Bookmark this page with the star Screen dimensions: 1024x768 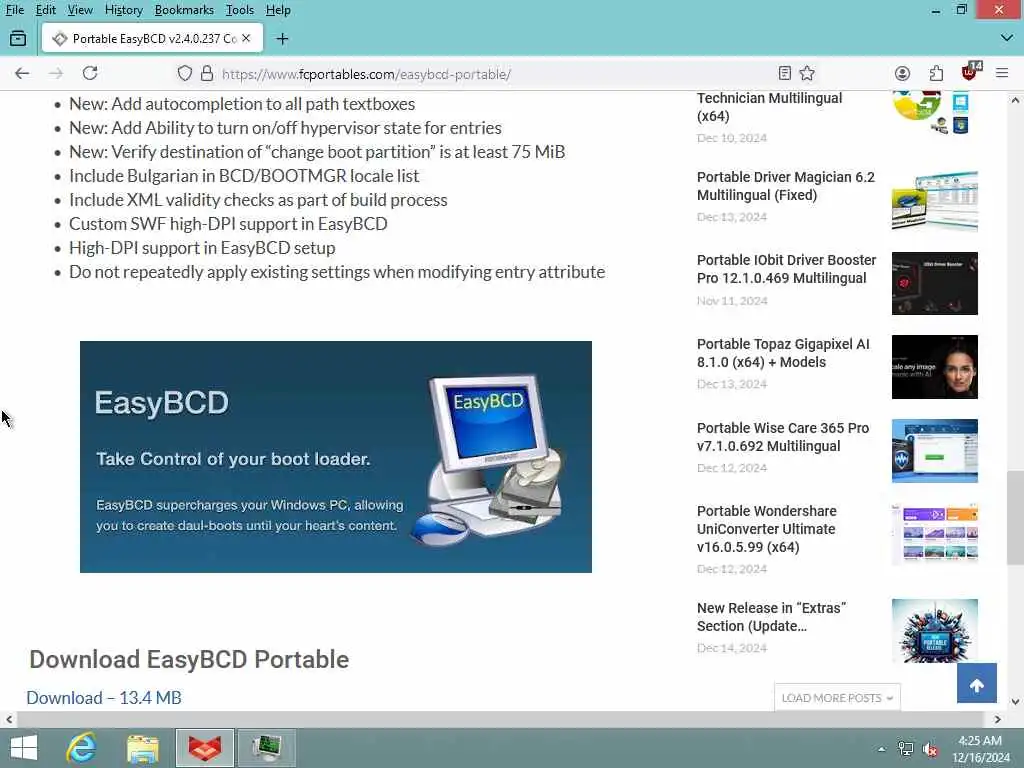point(807,73)
